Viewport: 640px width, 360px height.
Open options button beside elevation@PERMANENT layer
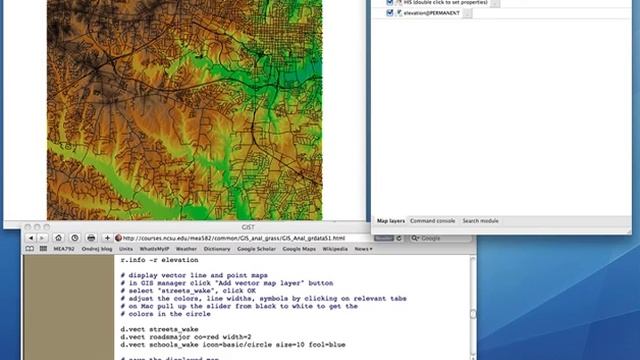(x=467, y=13)
